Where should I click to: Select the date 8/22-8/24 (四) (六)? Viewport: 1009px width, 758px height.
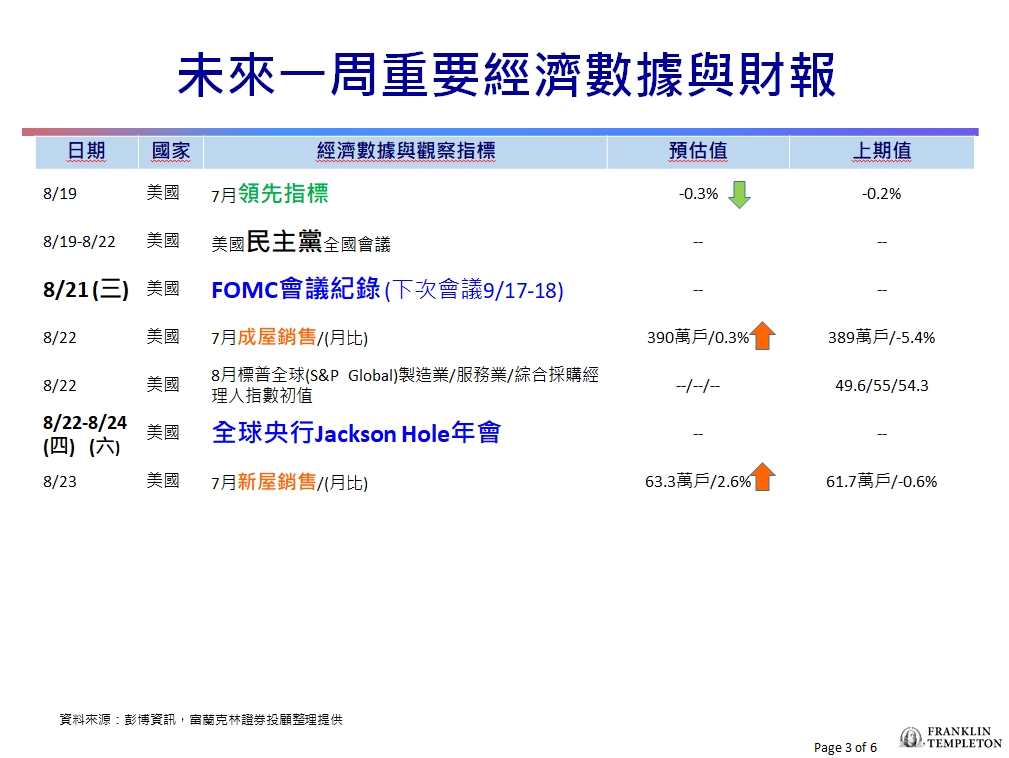84,434
